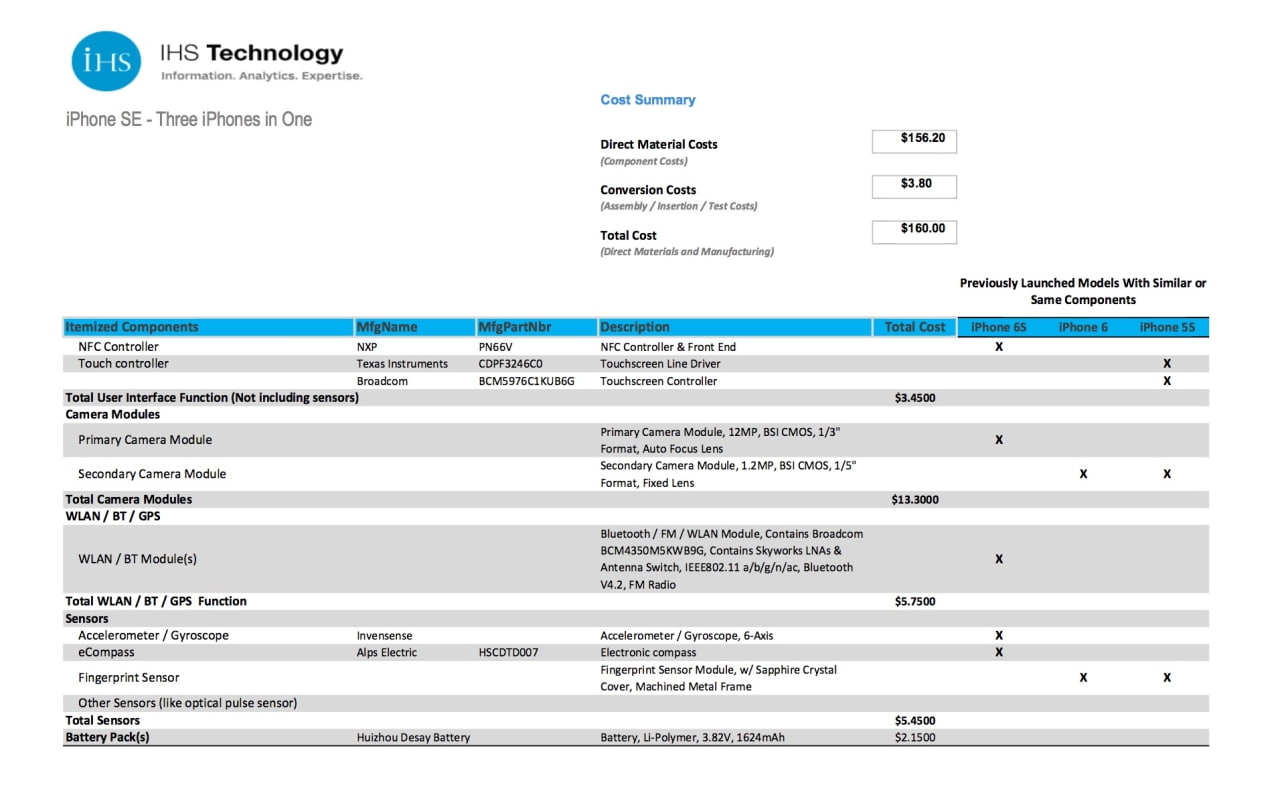Click the iPhone SE report title
This screenshot has width=1280, height=801.
pos(186,119)
